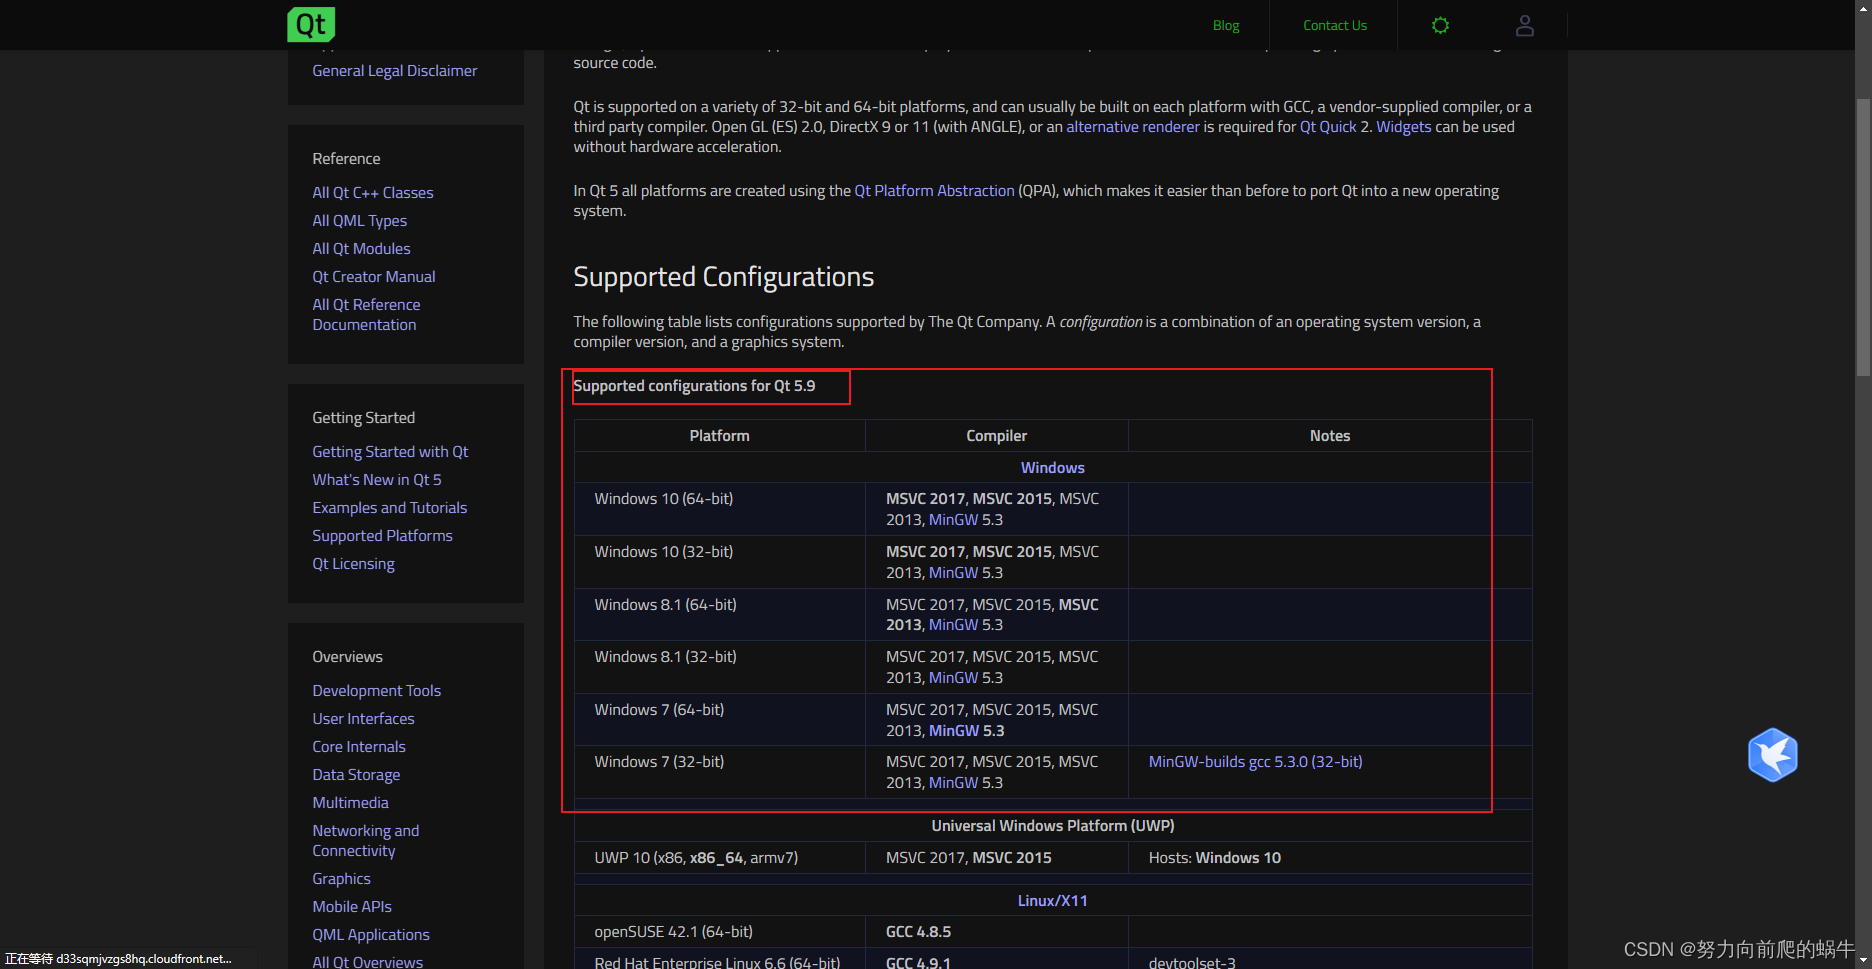Select Supported Platforms in sidebar
This screenshot has height=969, width=1872.
[x=382, y=536]
